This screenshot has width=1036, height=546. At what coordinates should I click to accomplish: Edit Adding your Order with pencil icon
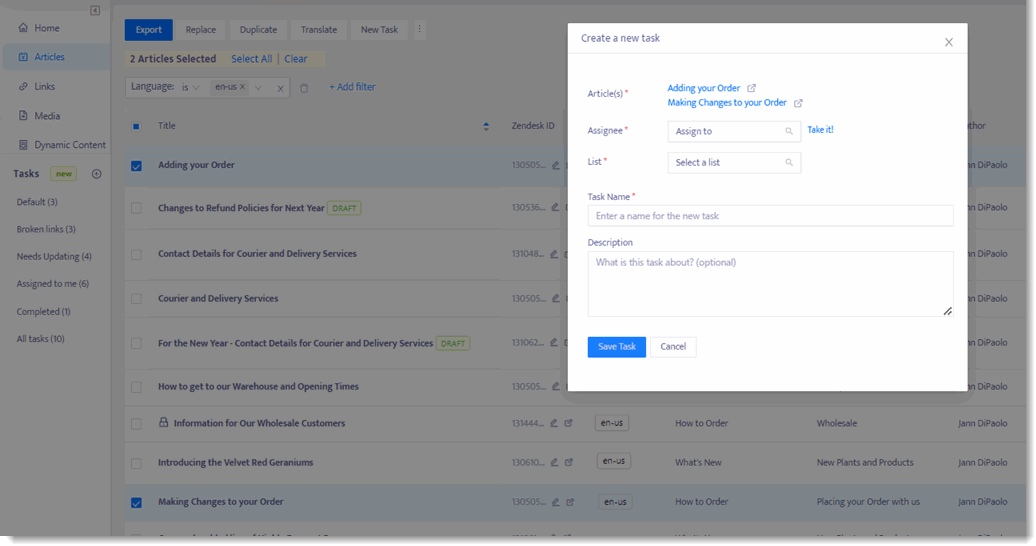tap(556, 165)
